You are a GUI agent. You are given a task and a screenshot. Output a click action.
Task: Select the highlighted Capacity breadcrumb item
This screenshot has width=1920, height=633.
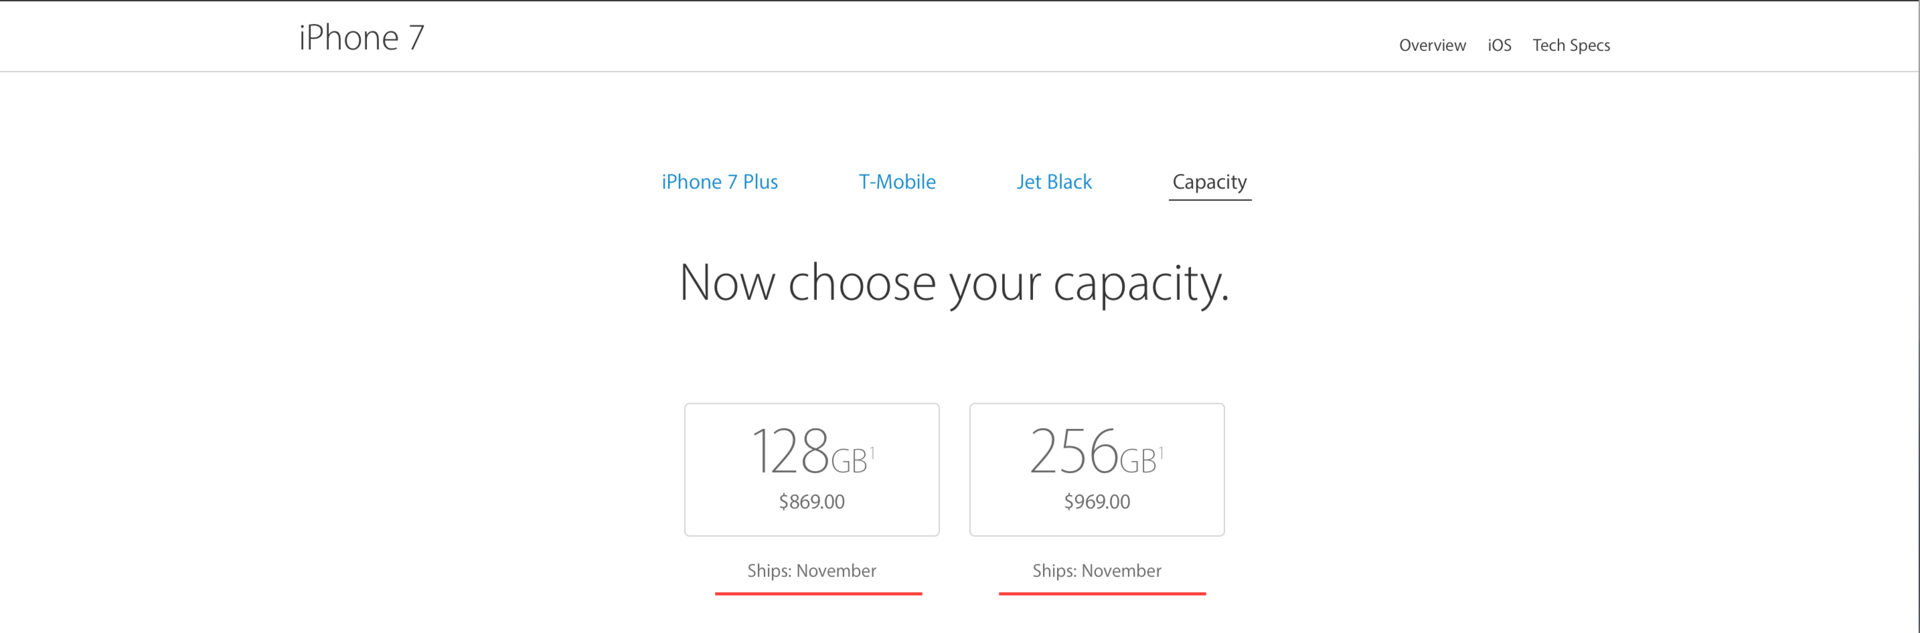(x=1210, y=182)
